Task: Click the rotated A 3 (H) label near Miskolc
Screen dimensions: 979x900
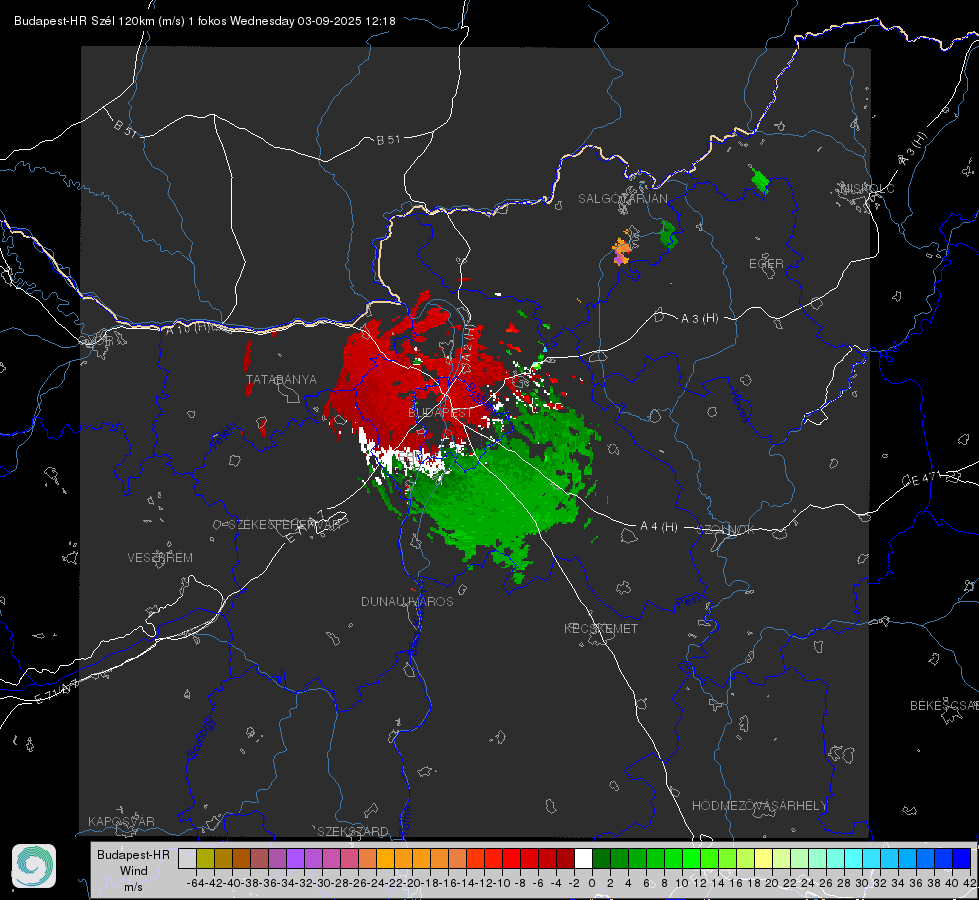Action: coord(913,149)
